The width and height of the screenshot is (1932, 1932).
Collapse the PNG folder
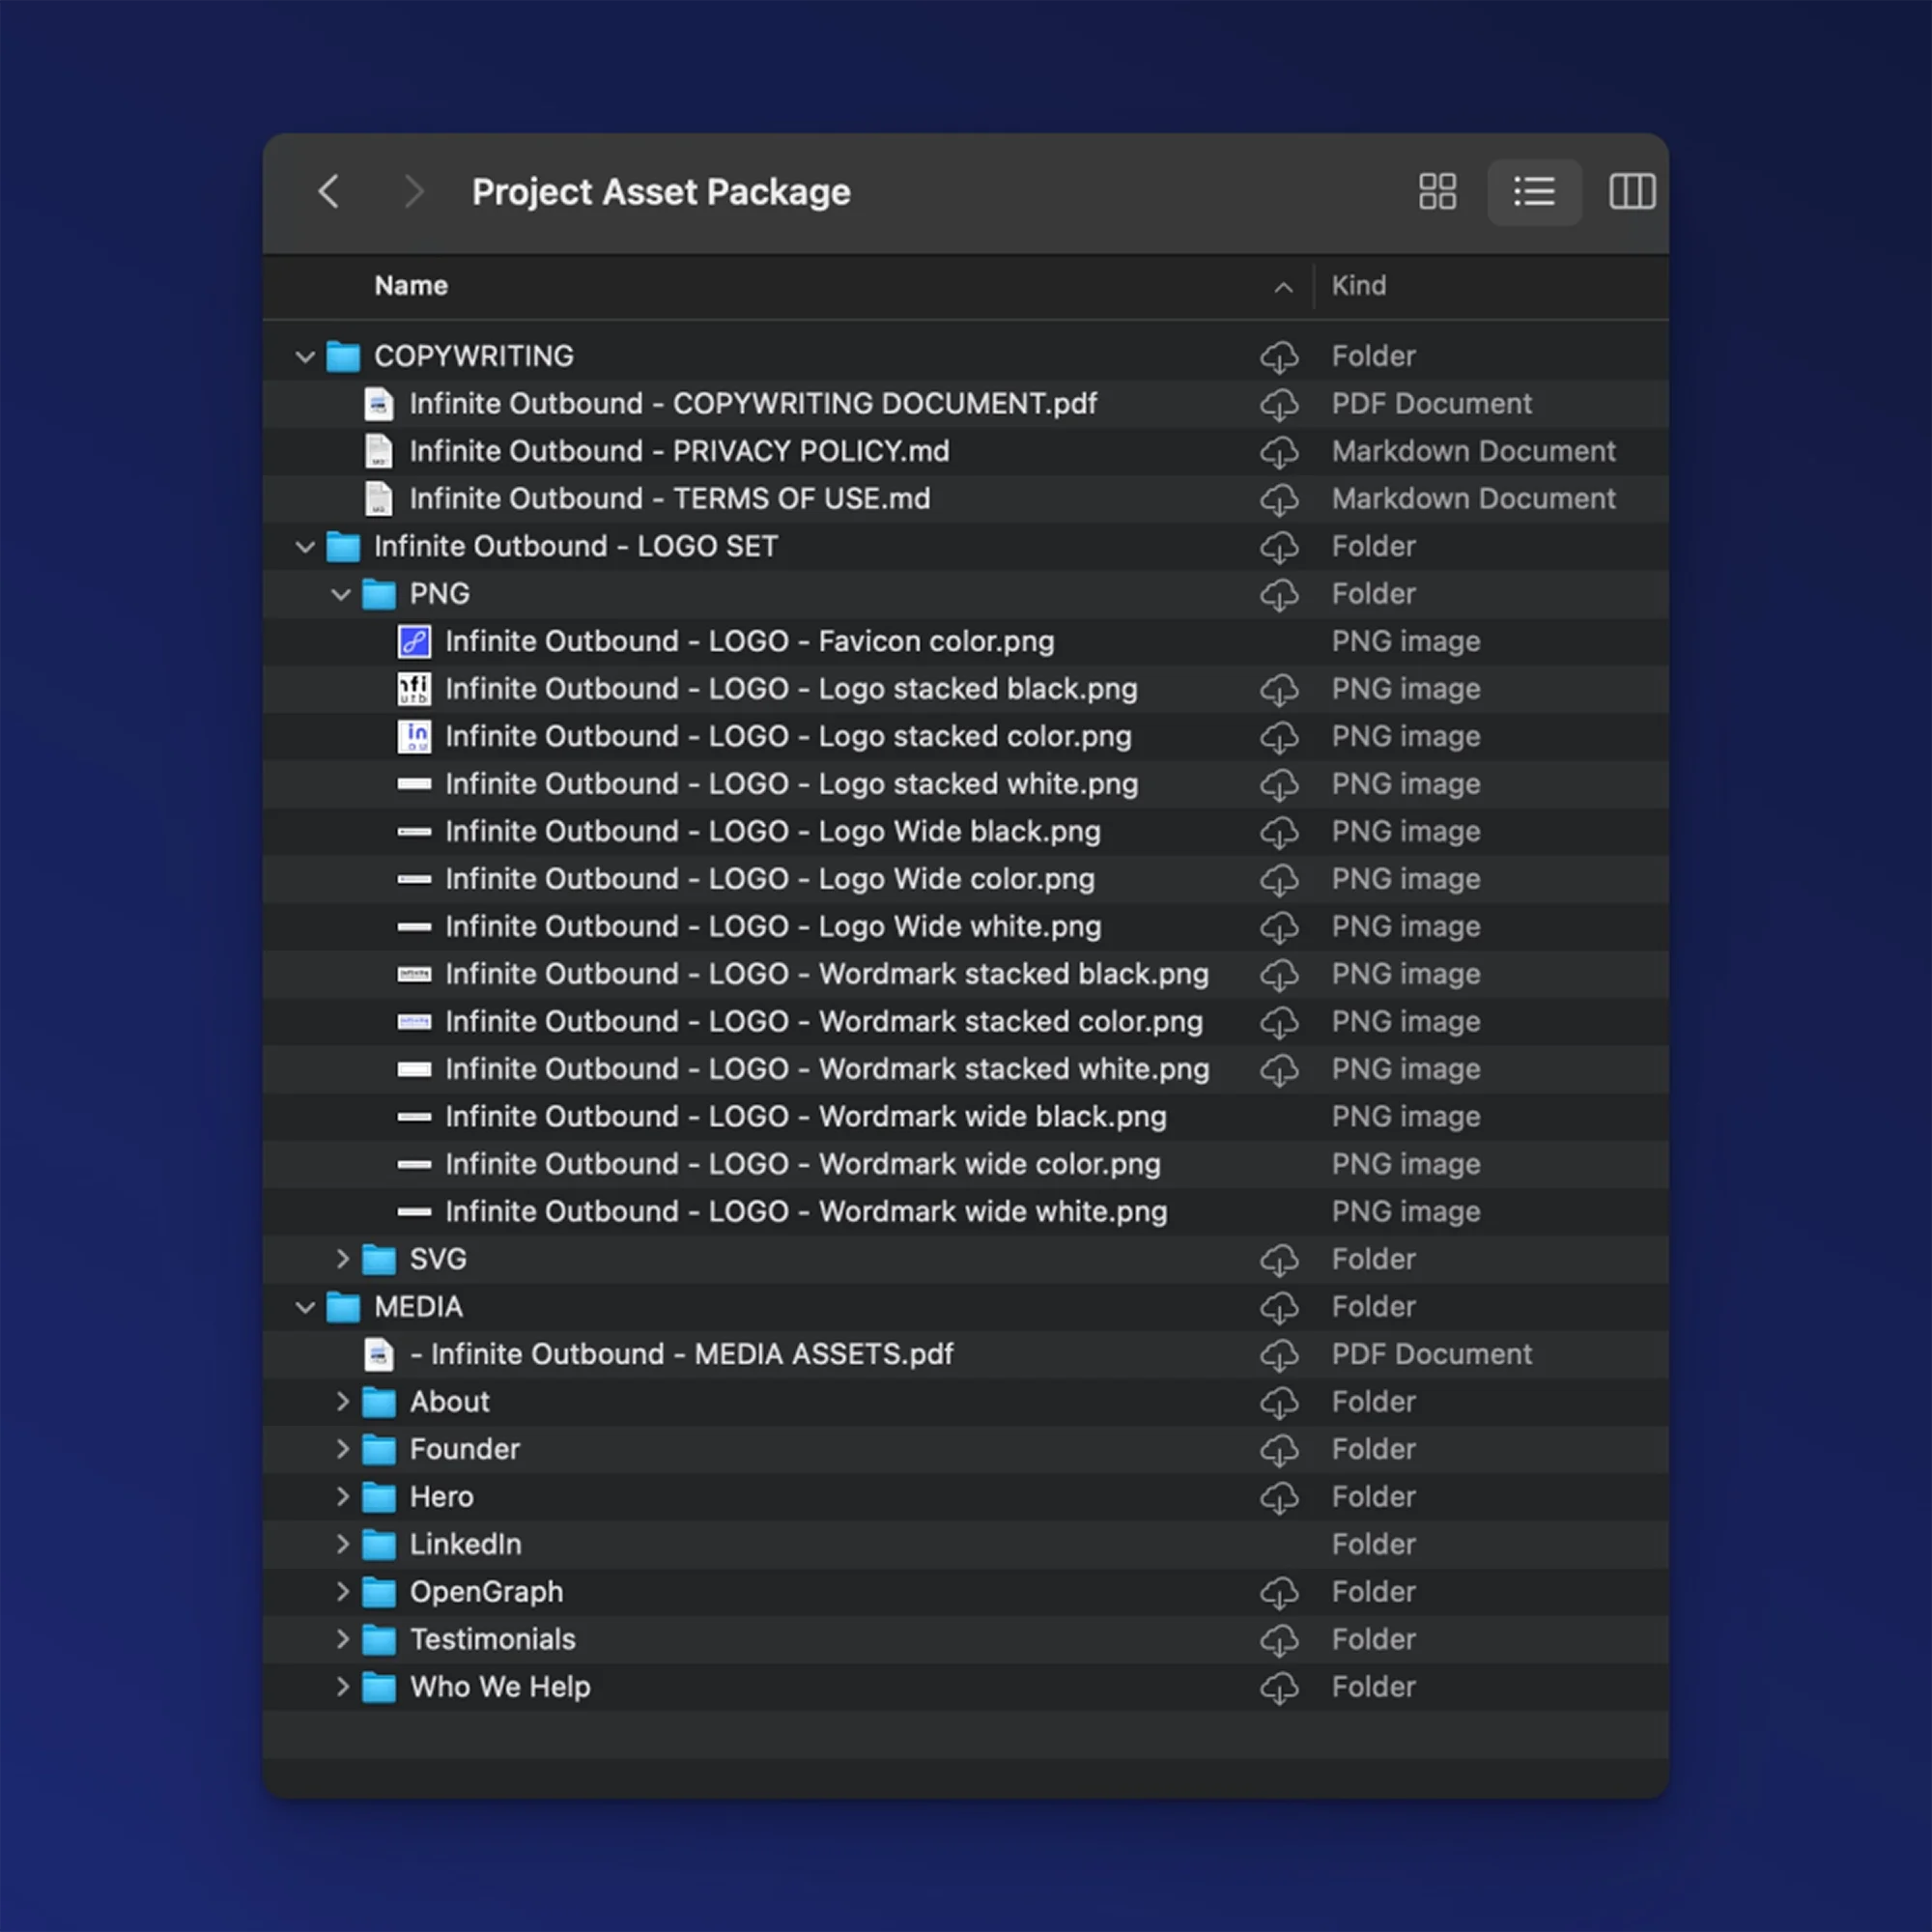[341, 594]
